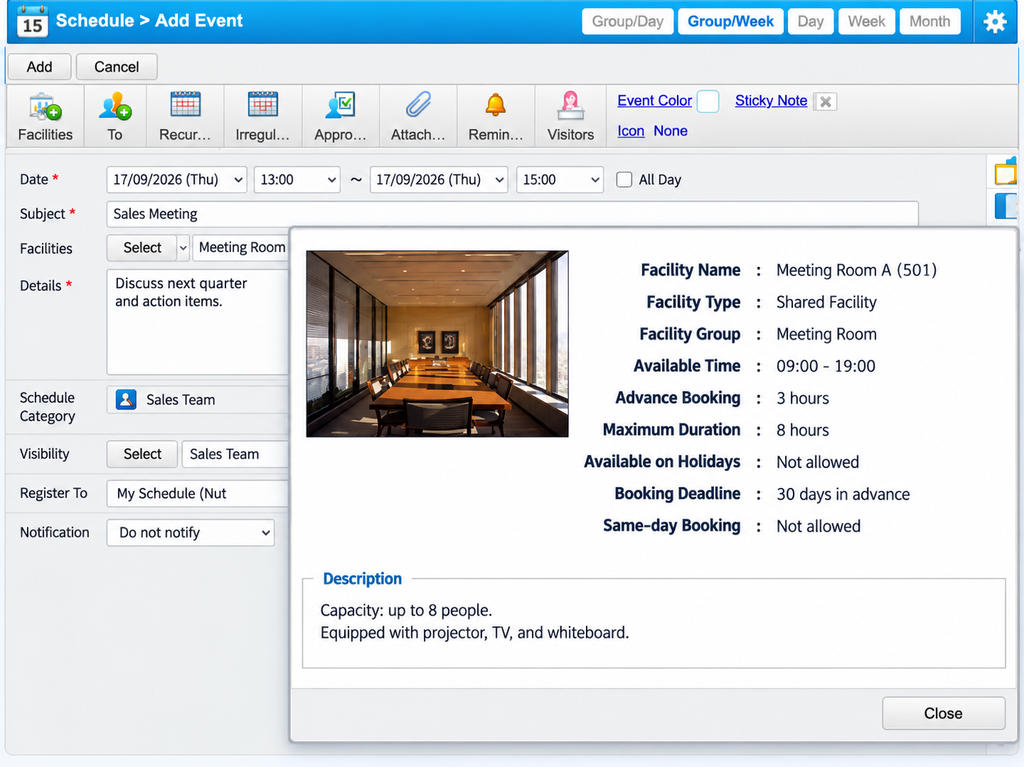Image resolution: width=1024 pixels, height=767 pixels.
Task: Click the Details text area
Action: [198, 322]
